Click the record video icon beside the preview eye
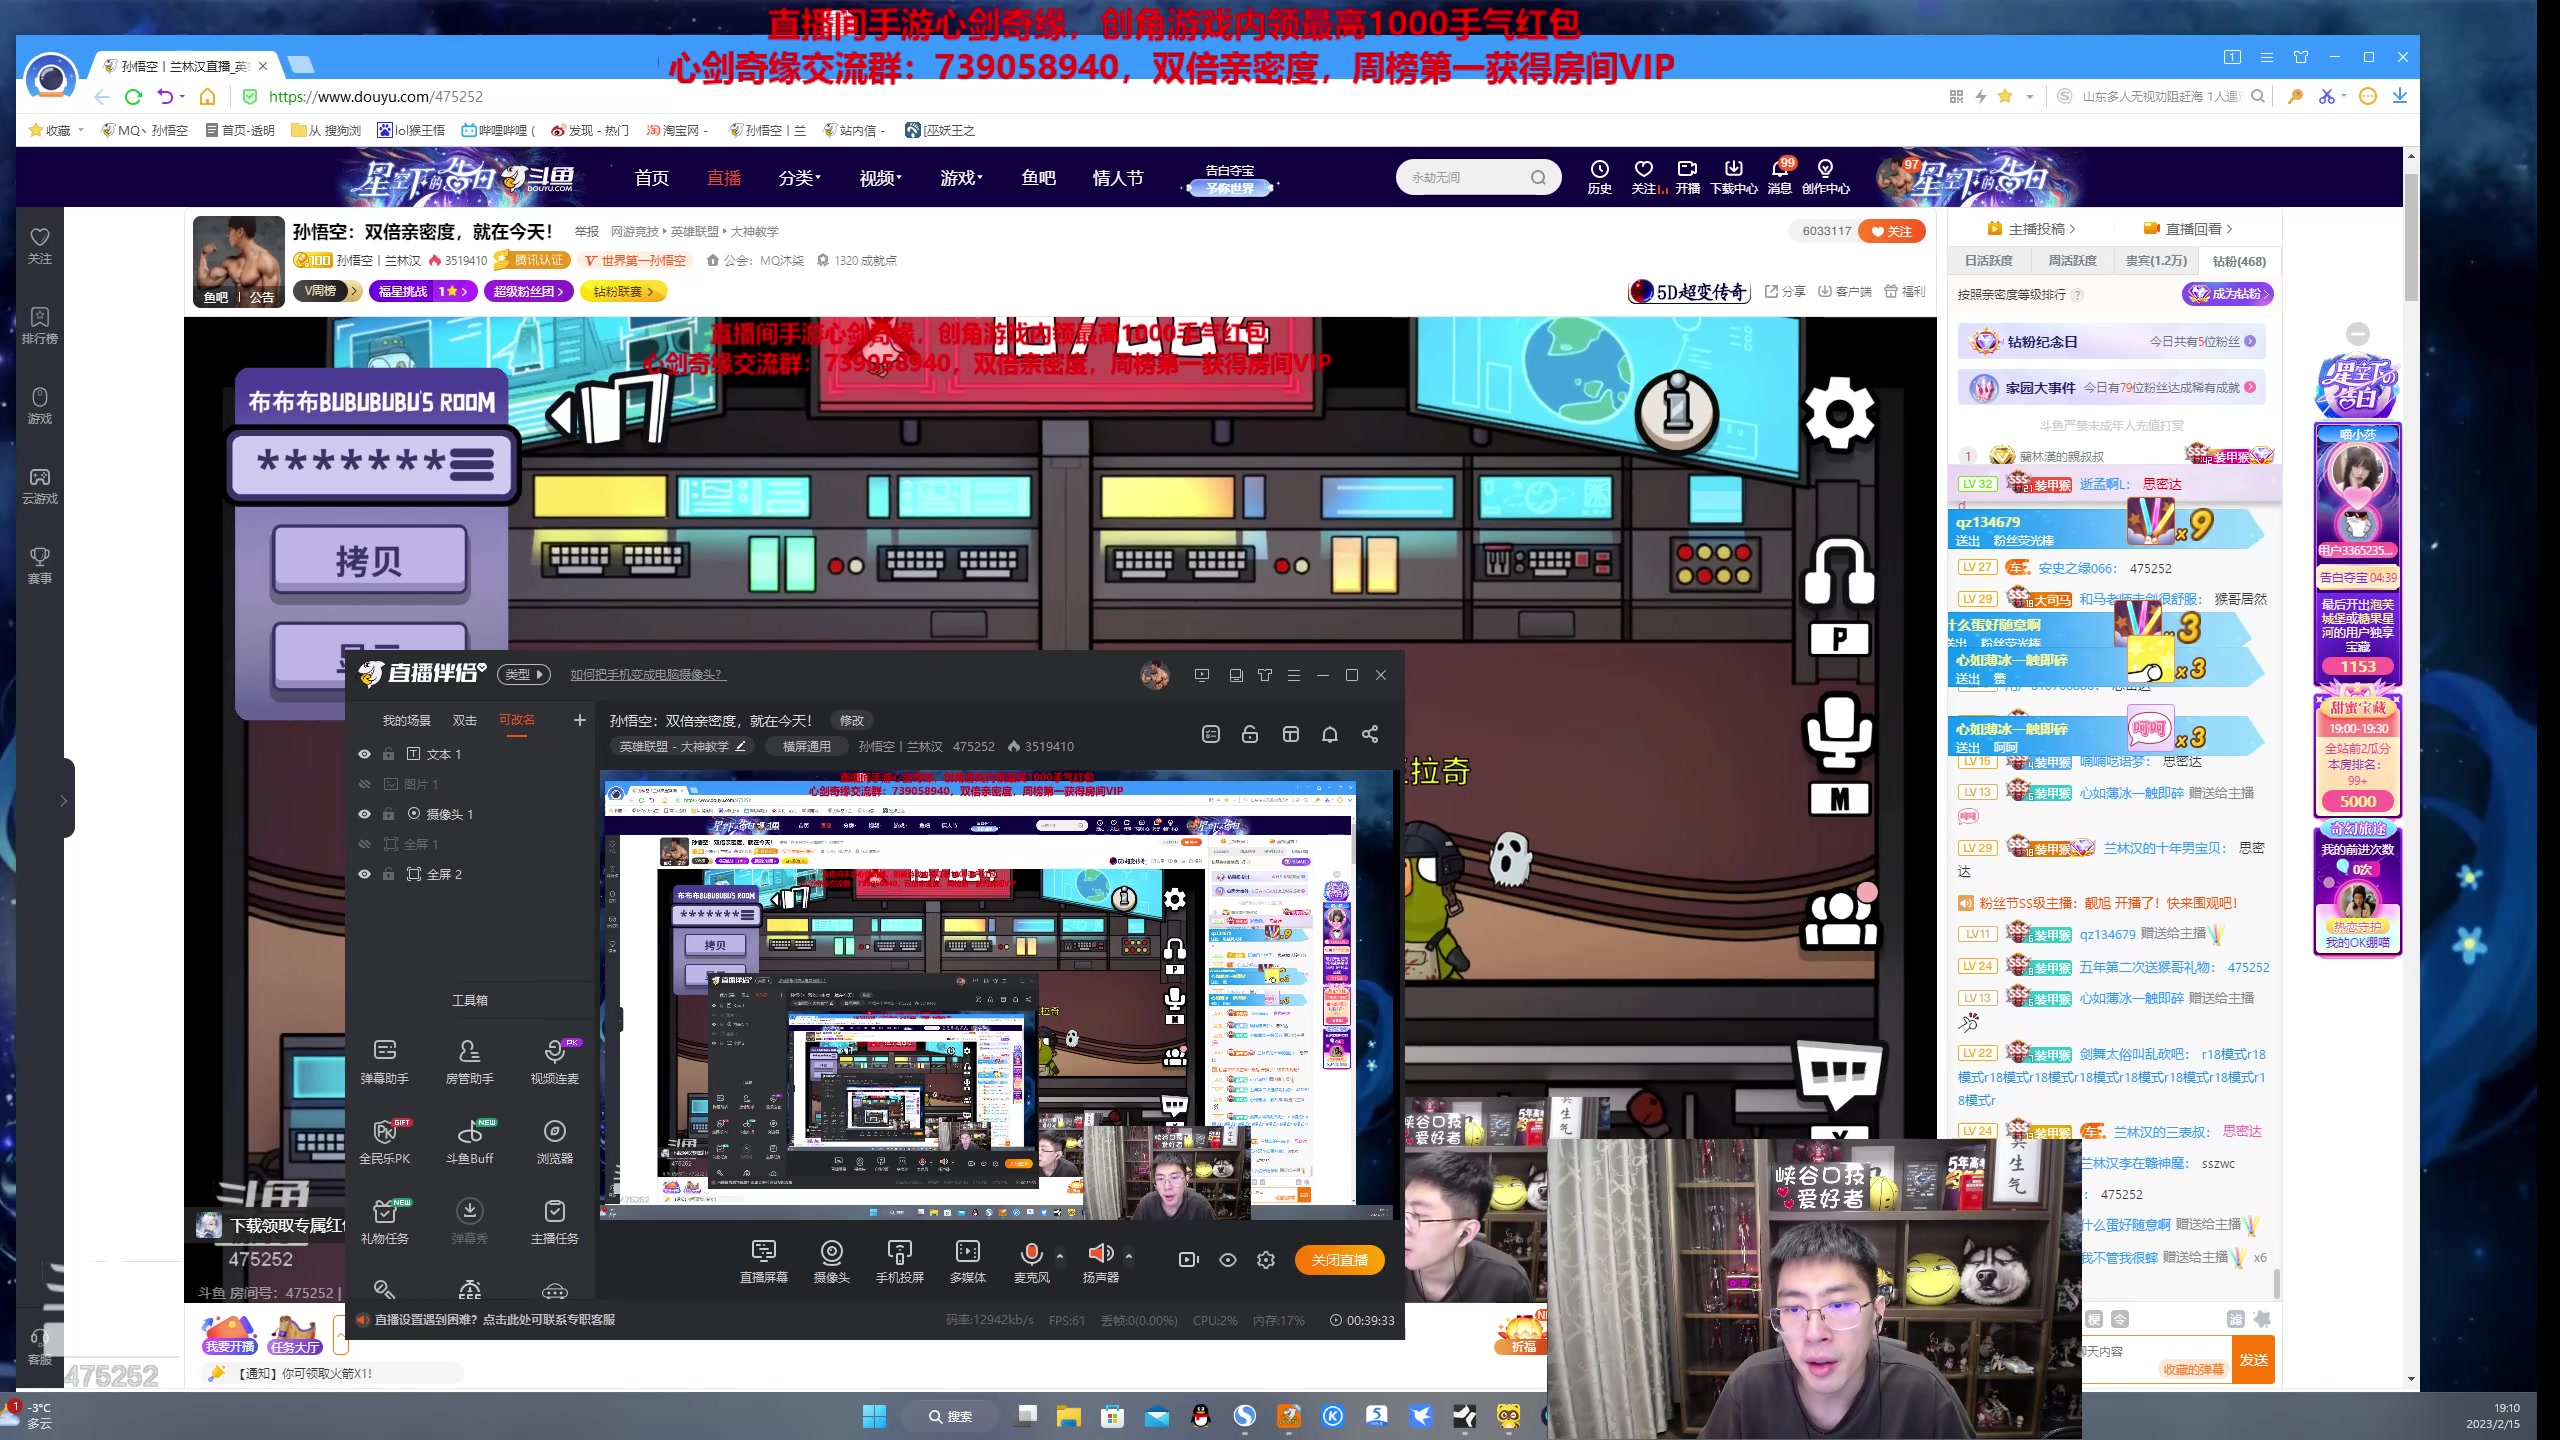2560x1440 pixels. pos(1188,1260)
